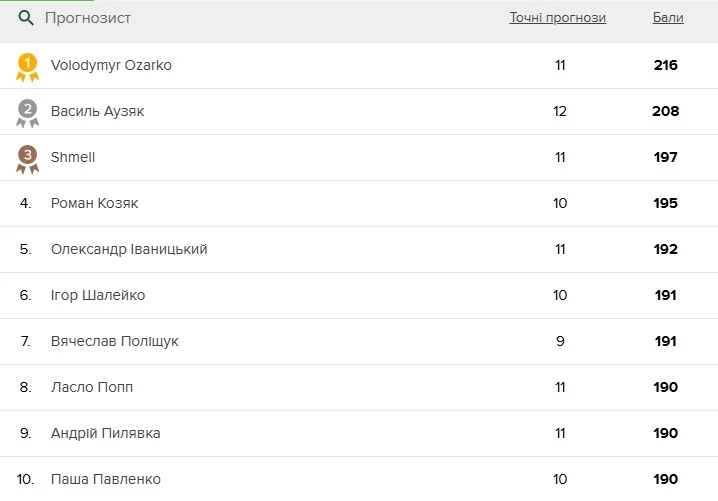Sort by the Точні прогнози column
This screenshot has height=501, width=718.
coord(557,18)
